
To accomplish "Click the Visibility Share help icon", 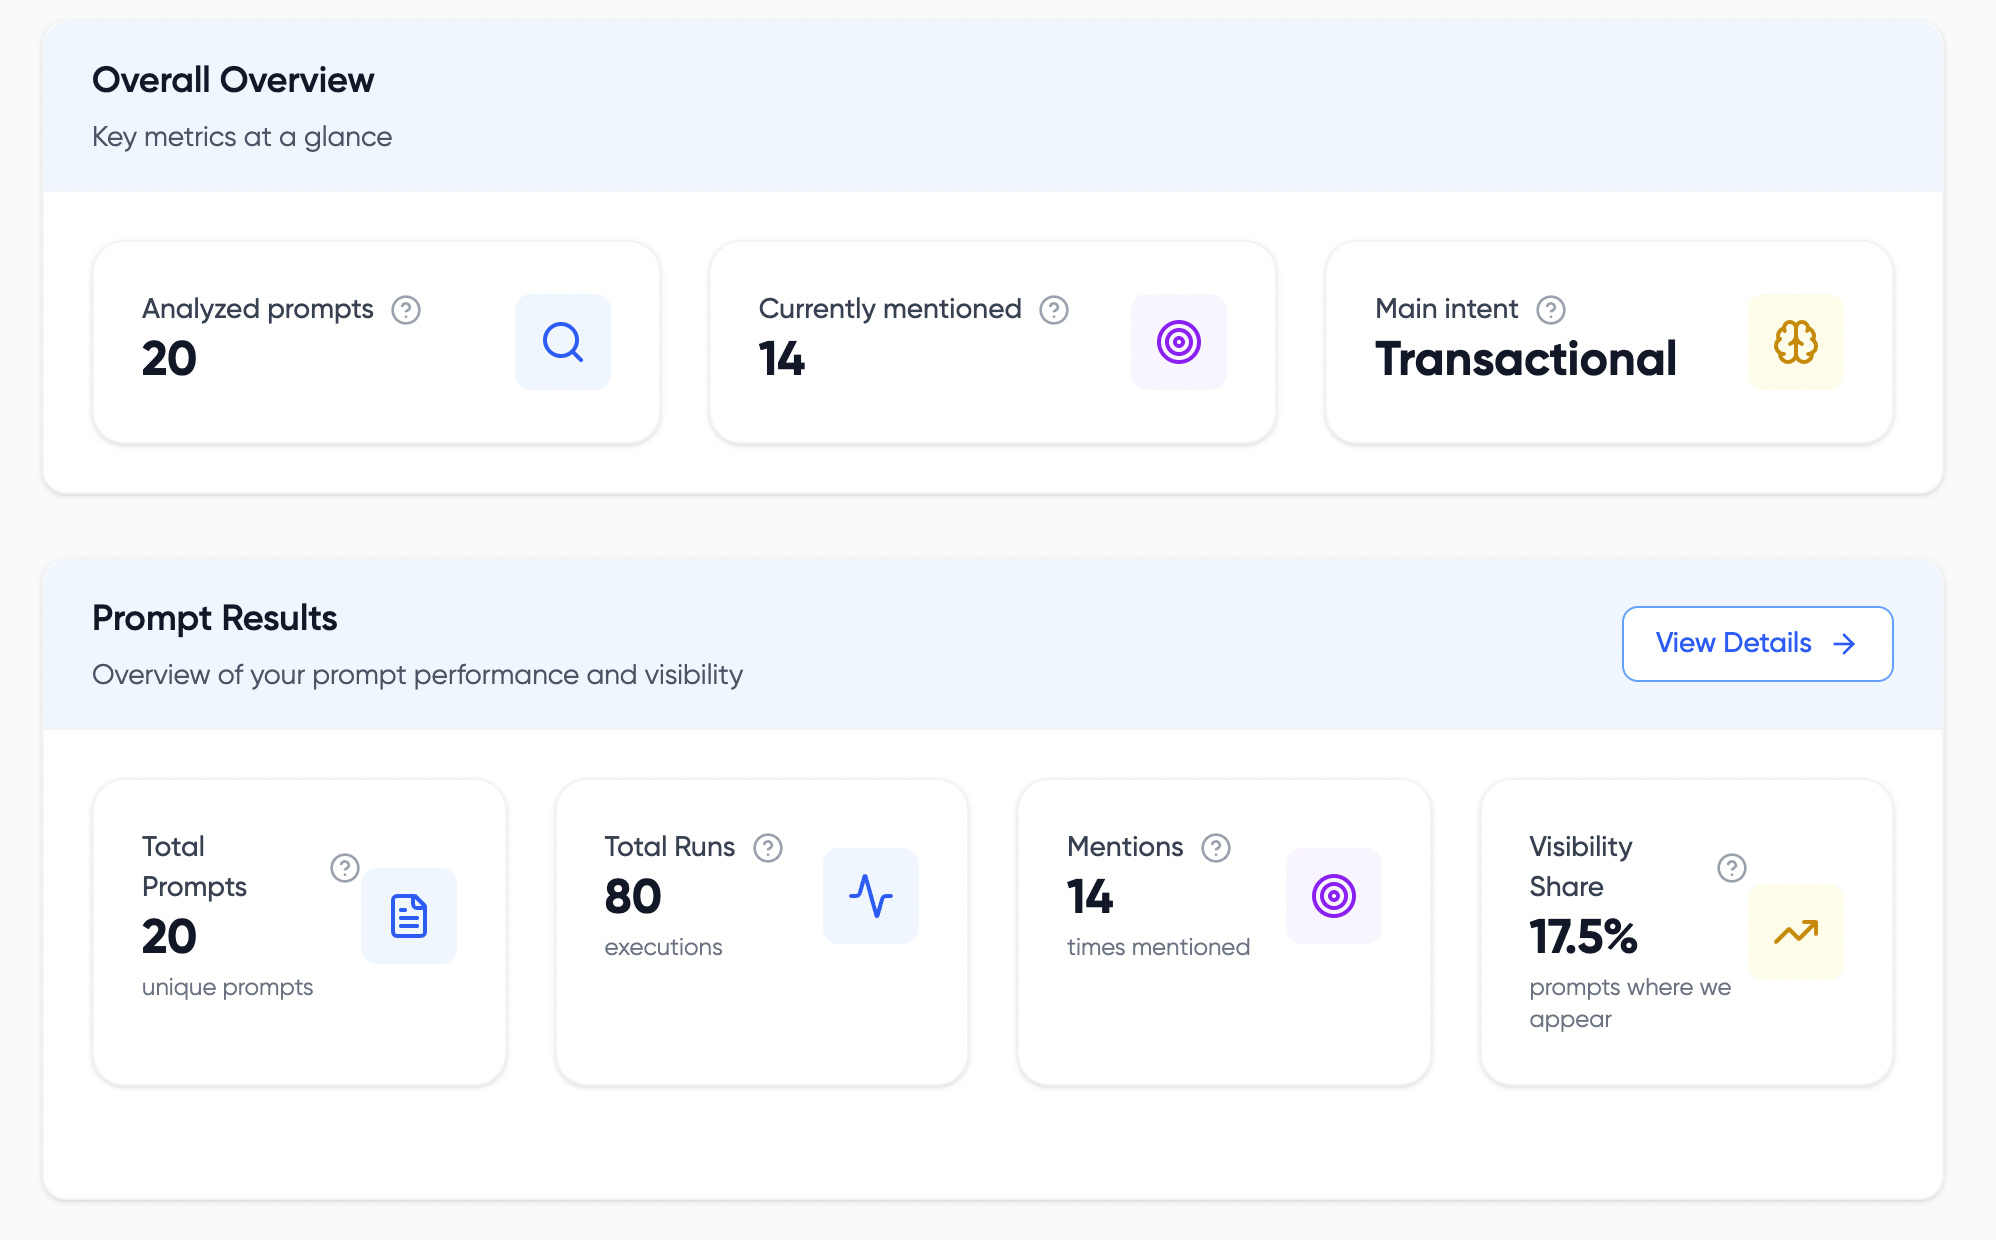I will (1732, 868).
